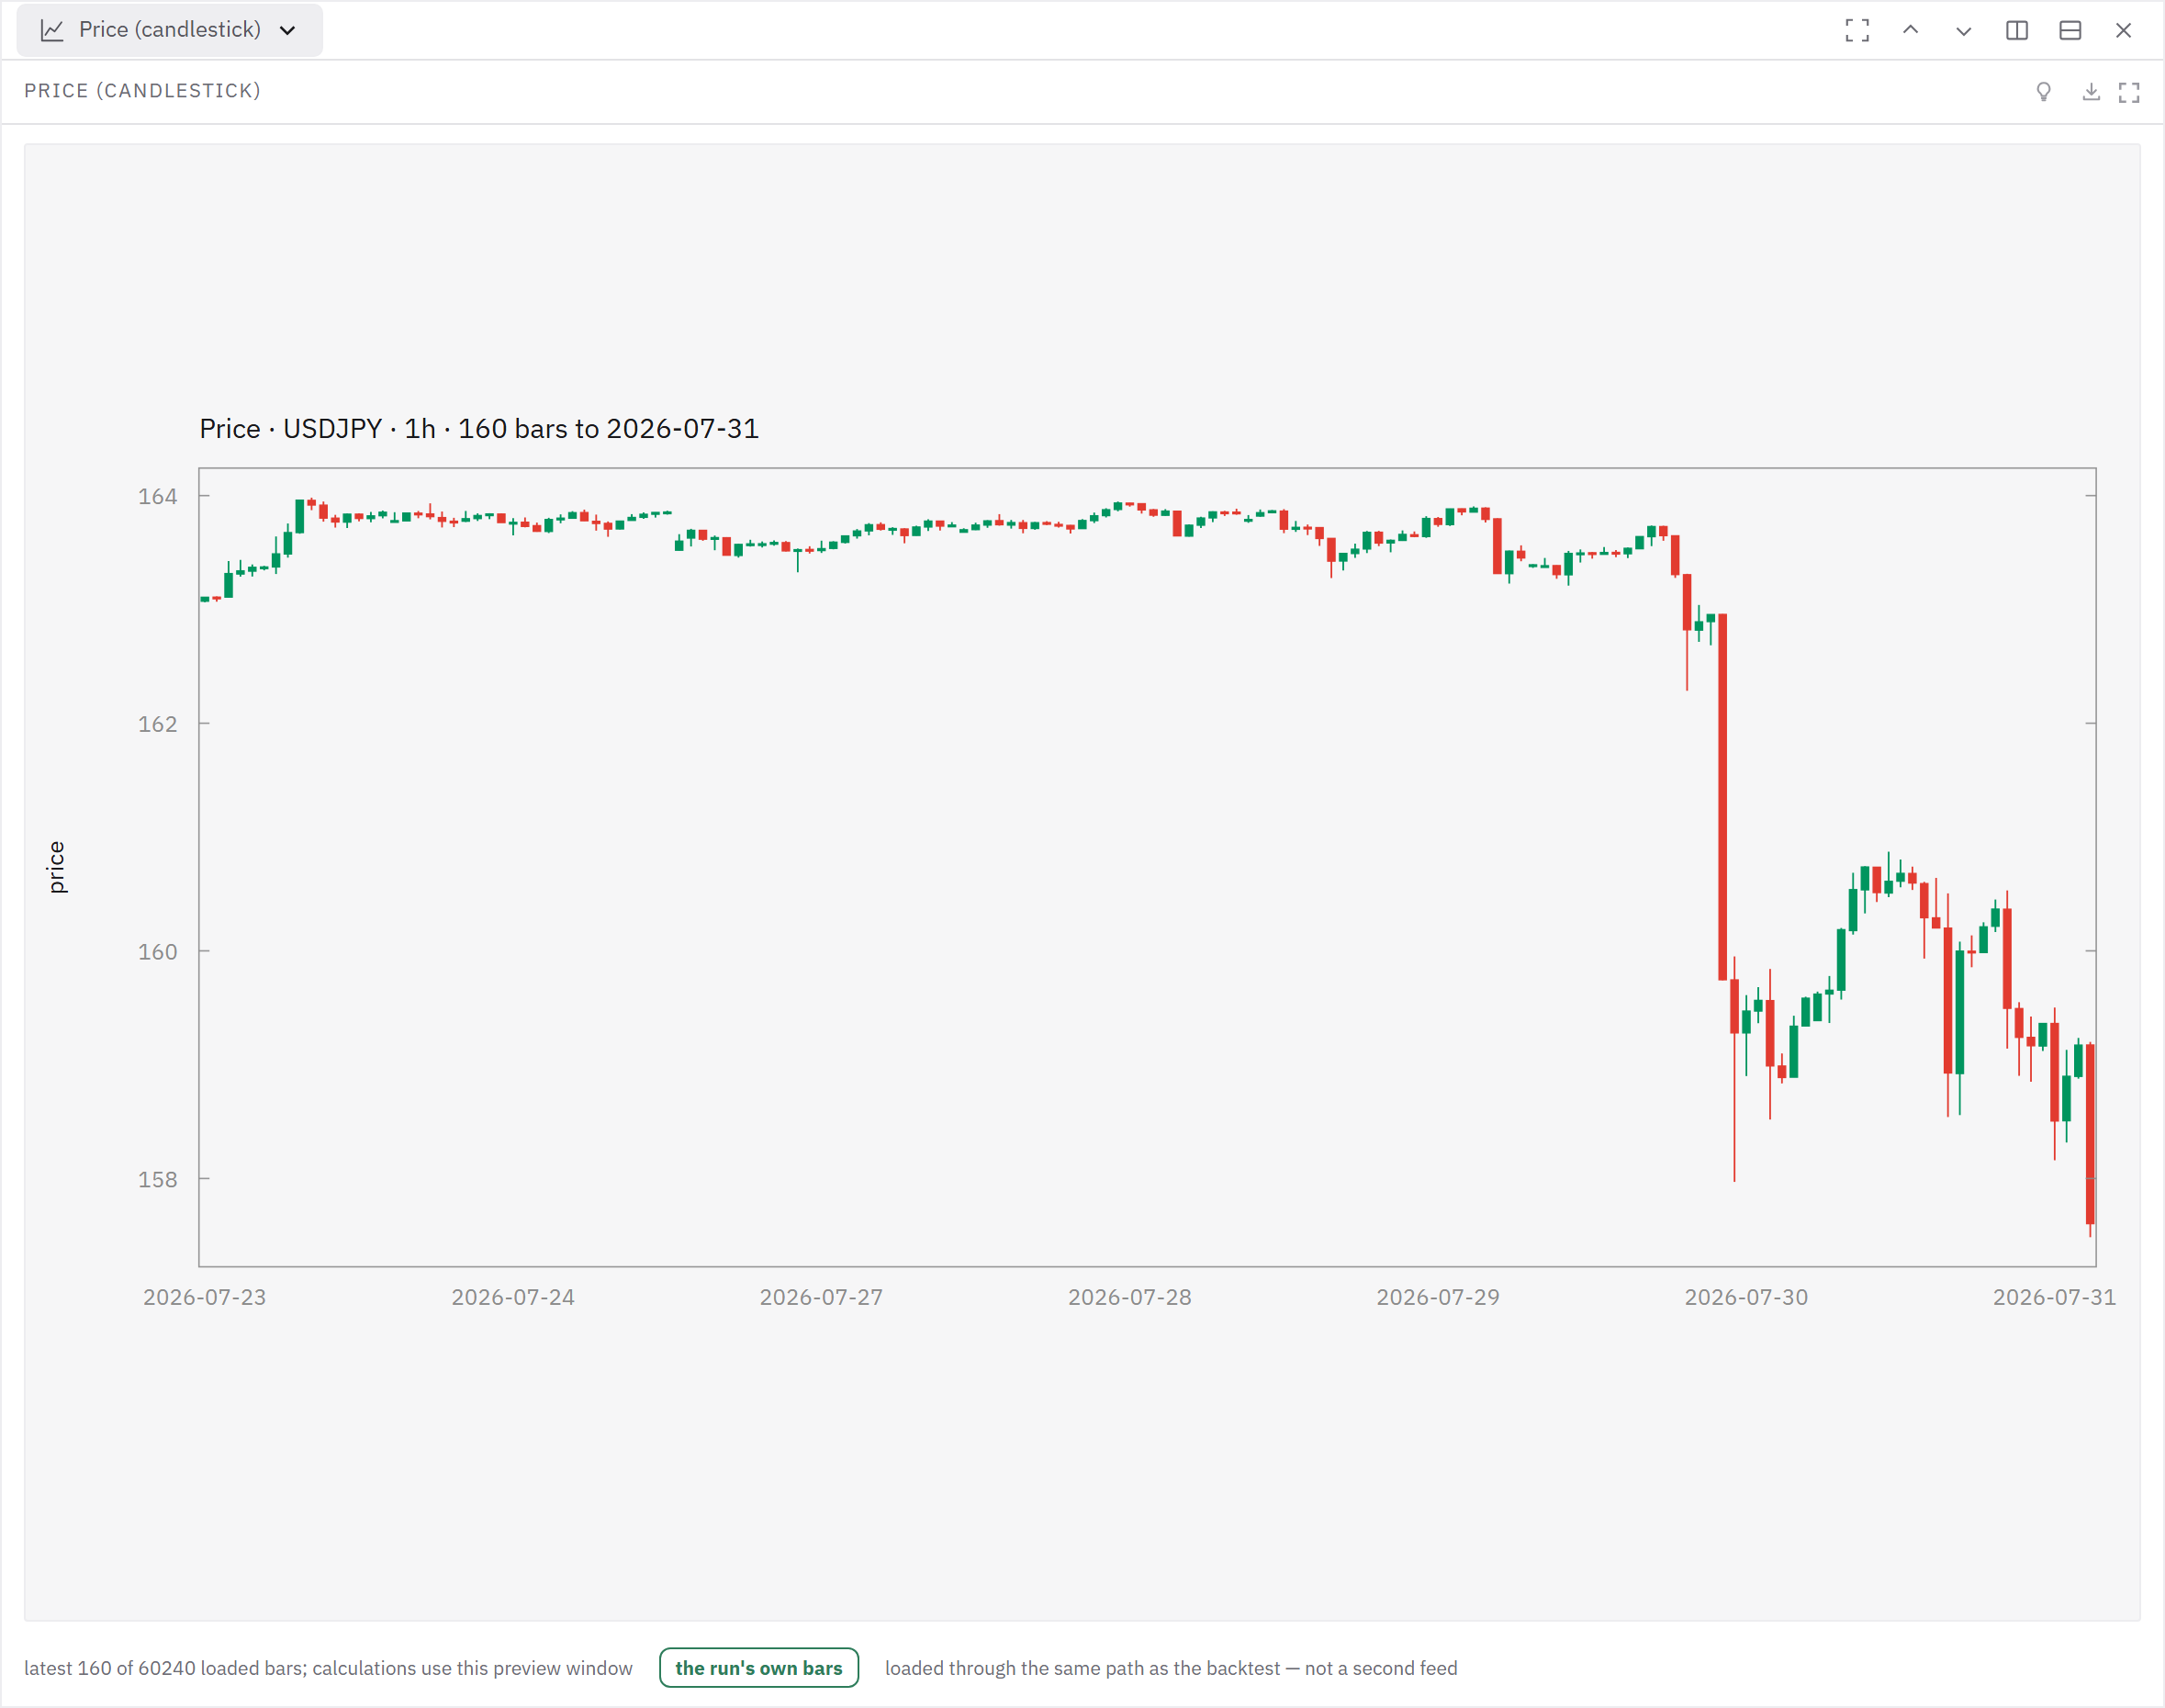Screen dimensions: 2165x1708
Task: Click the 2026-07-30 x-axis date
Action: 1746,1297
